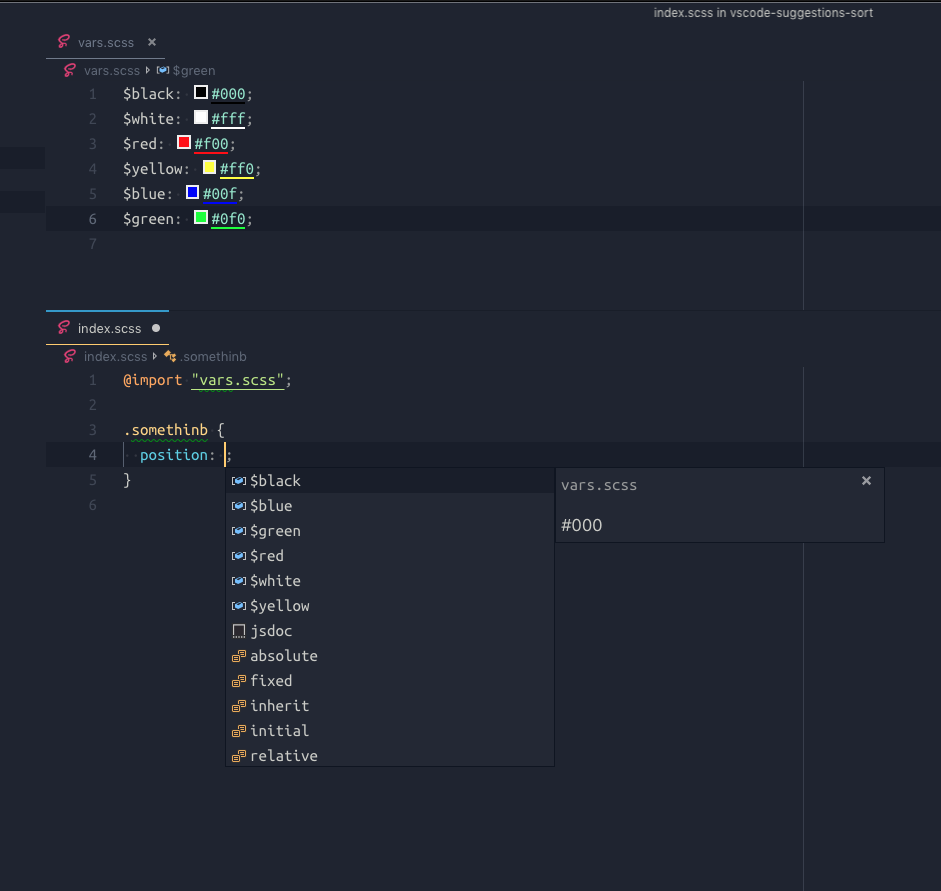941x891 pixels.
Task: Click the interface icon beside jsdoc suggestion
Action: point(238,630)
